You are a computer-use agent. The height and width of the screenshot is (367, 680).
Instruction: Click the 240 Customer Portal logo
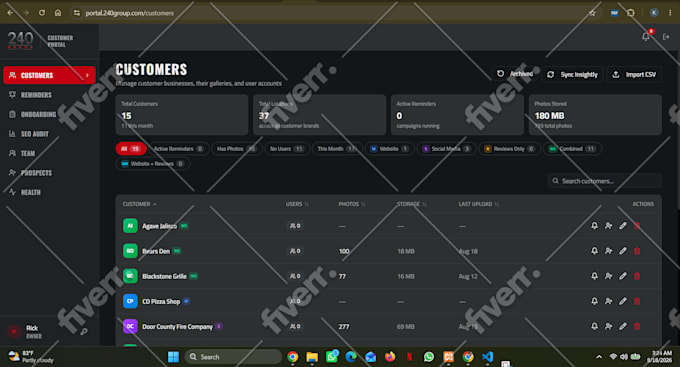(40, 40)
